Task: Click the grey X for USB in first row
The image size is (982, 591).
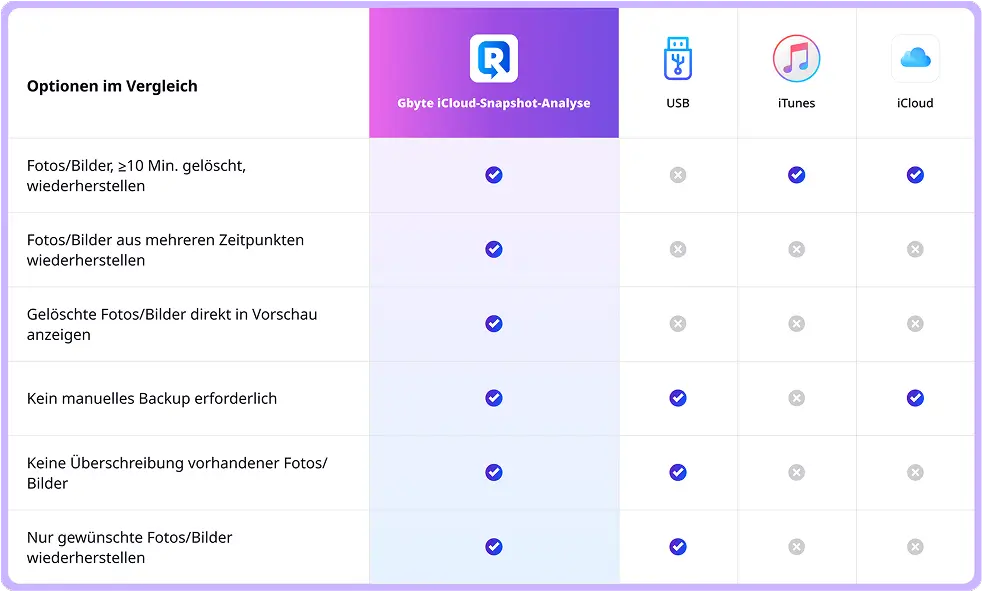Action: 678,175
